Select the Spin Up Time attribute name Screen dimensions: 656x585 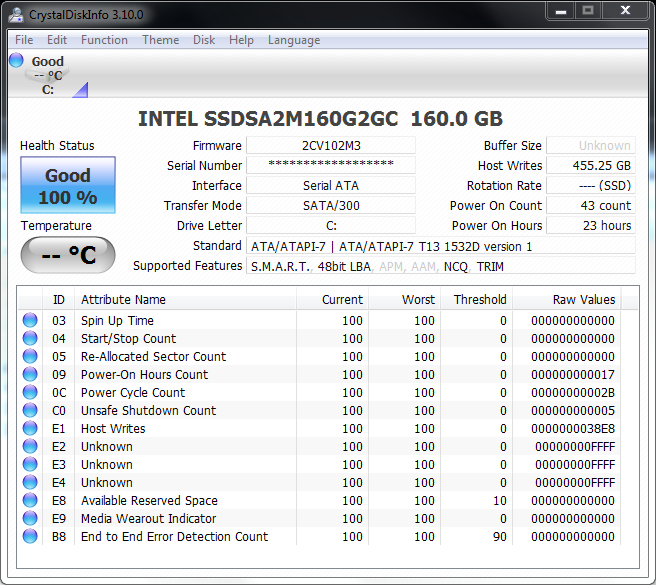point(117,321)
